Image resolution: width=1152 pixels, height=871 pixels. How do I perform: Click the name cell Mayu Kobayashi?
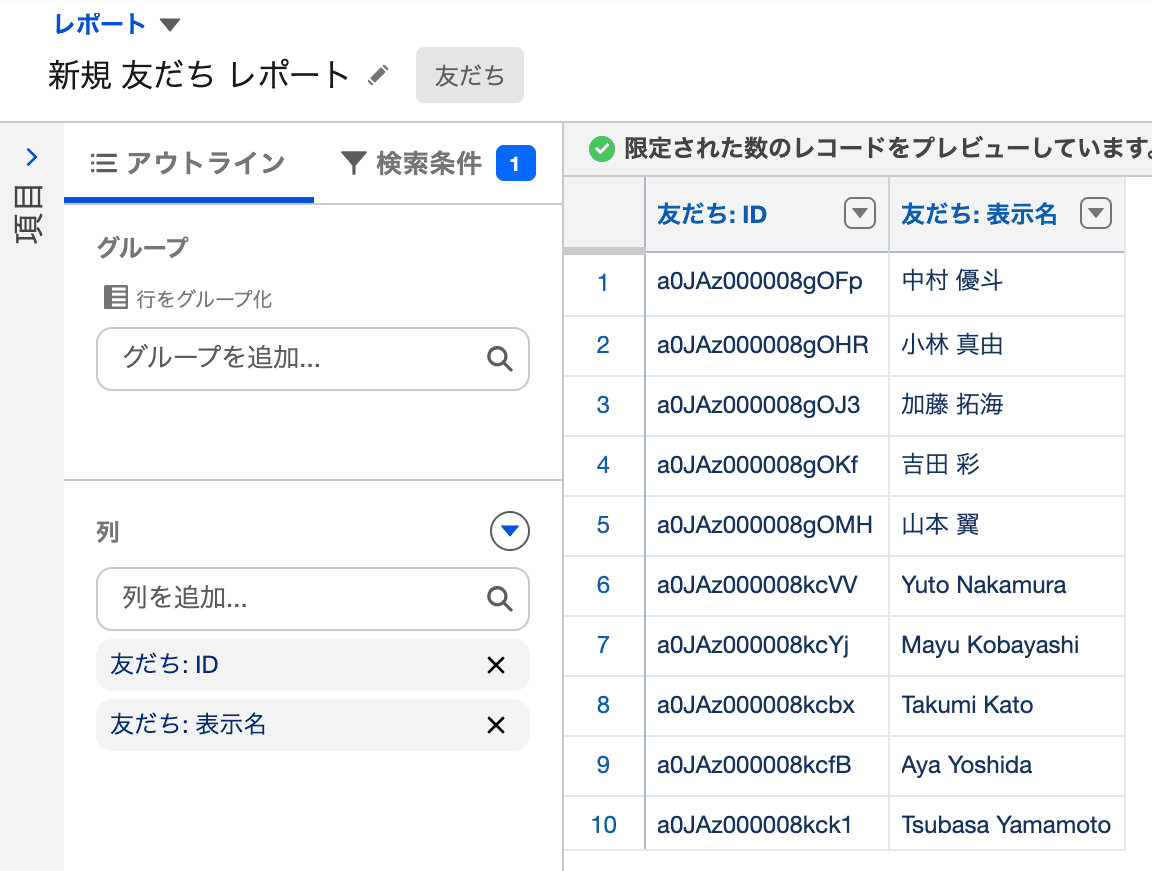(x=1007, y=646)
